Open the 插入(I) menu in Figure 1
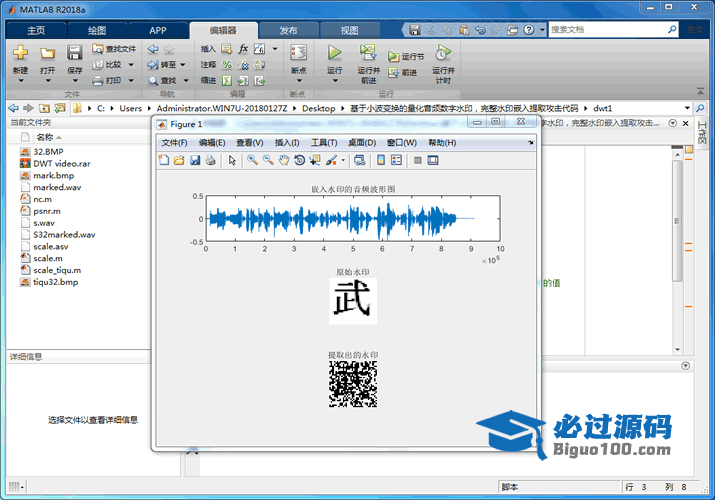 (287, 143)
